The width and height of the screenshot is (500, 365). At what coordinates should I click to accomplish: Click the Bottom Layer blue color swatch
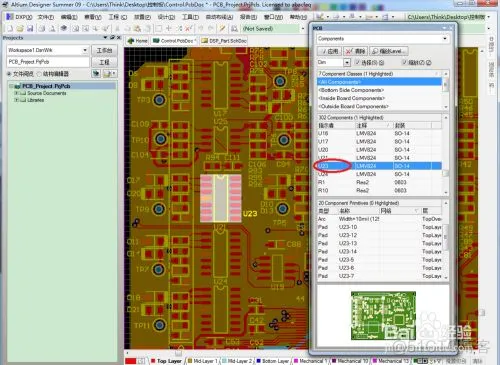coord(258,361)
